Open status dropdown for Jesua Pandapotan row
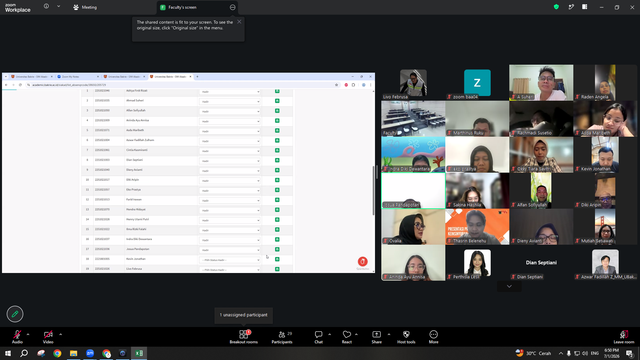 (230, 250)
